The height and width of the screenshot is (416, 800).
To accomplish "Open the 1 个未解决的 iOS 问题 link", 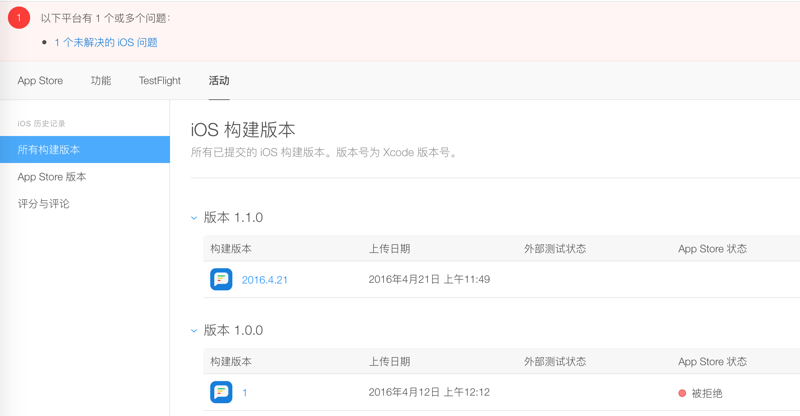I will click(x=106, y=42).
